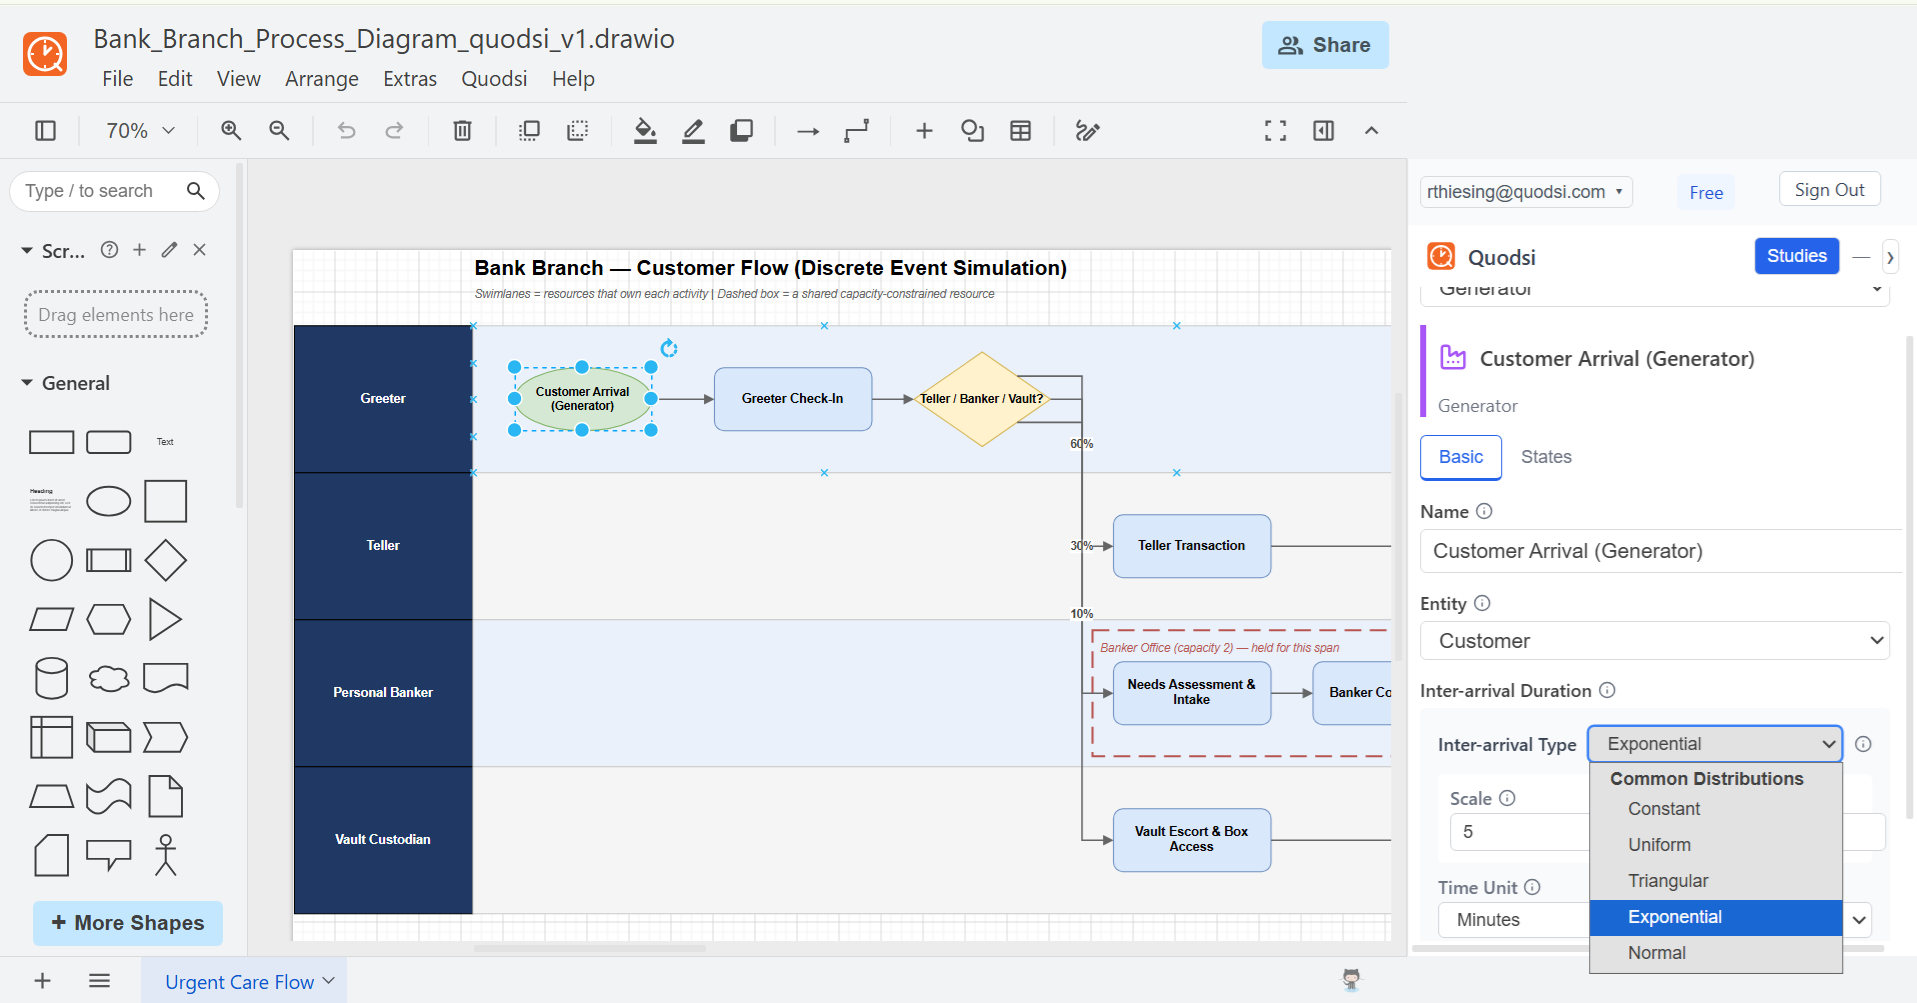This screenshot has height=1003, width=1917.
Task: Open the account email dropdown
Action: pyautogui.click(x=1526, y=192)
